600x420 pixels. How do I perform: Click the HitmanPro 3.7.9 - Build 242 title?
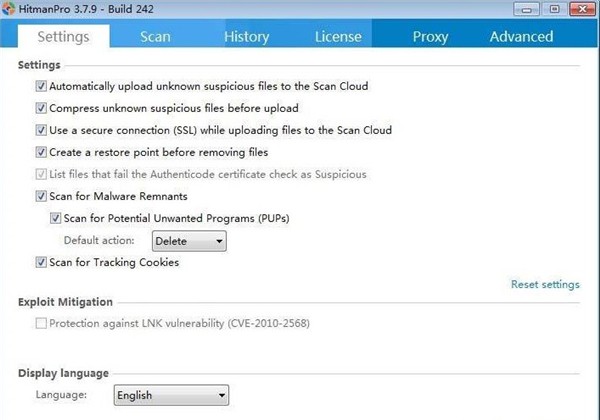pos(86,9)
